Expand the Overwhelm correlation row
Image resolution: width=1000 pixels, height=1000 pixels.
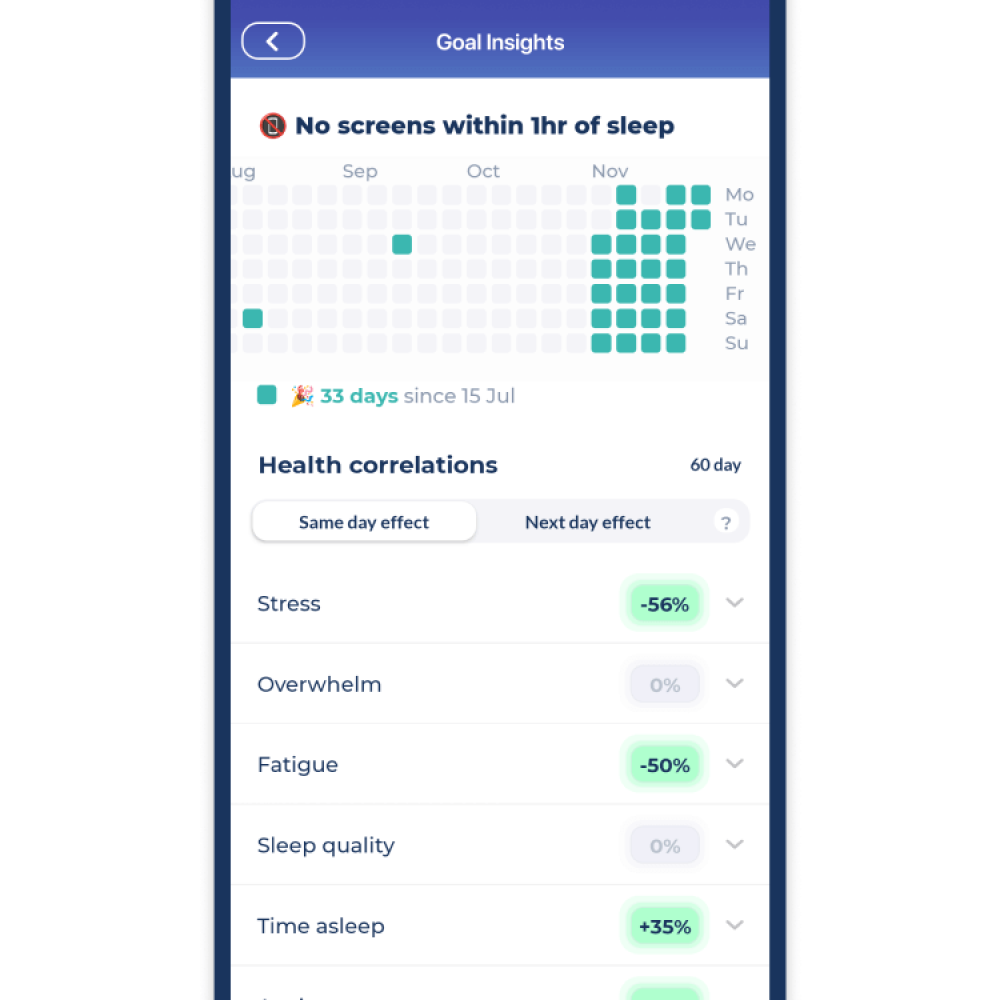pyautogui.click(x=735, y=684)
